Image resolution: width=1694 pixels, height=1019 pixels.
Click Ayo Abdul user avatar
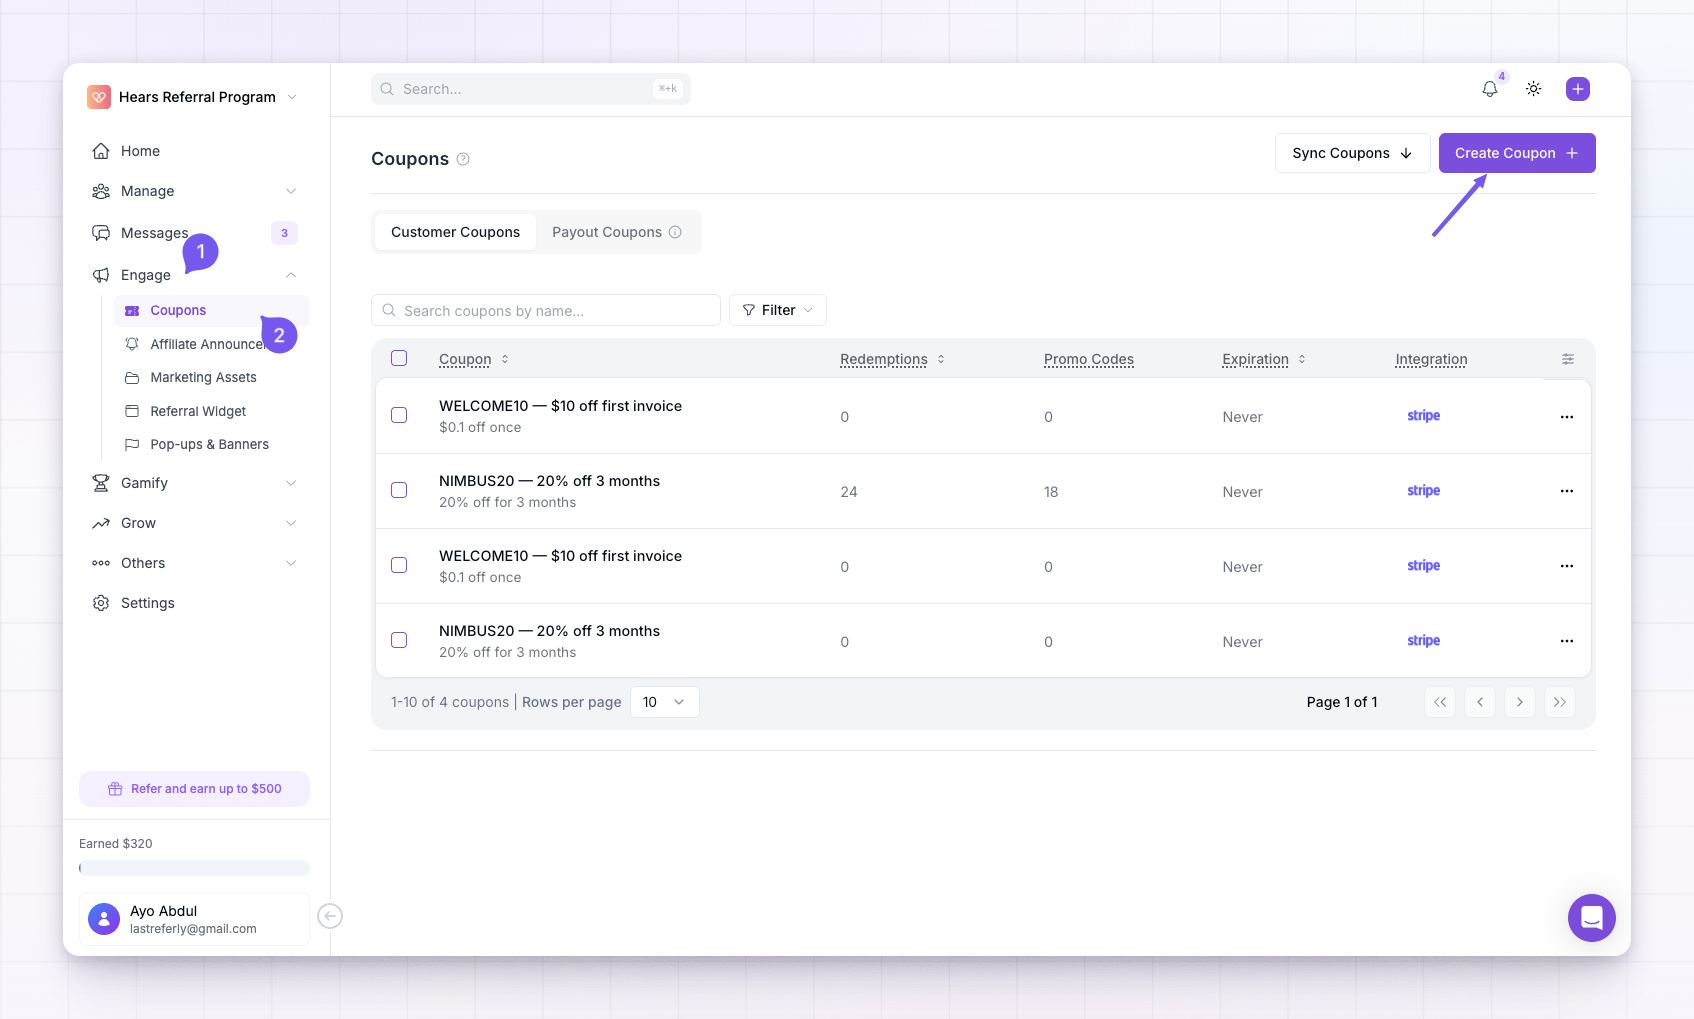click(104, 919)
